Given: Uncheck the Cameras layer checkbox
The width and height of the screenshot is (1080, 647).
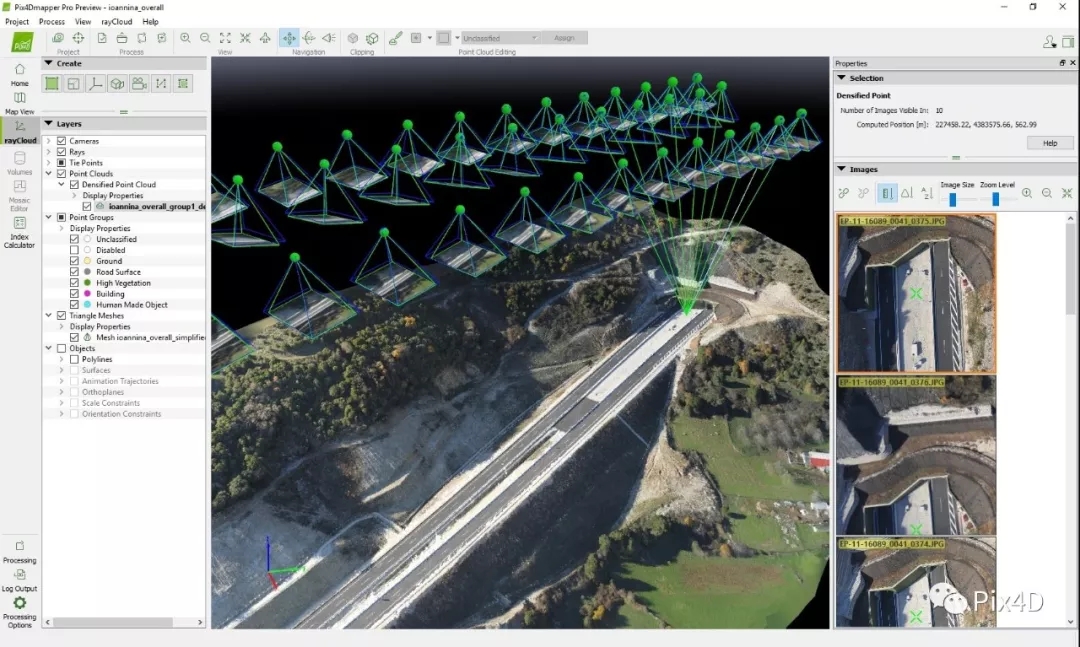Looking at the screenshot, I should click(62, 141).
